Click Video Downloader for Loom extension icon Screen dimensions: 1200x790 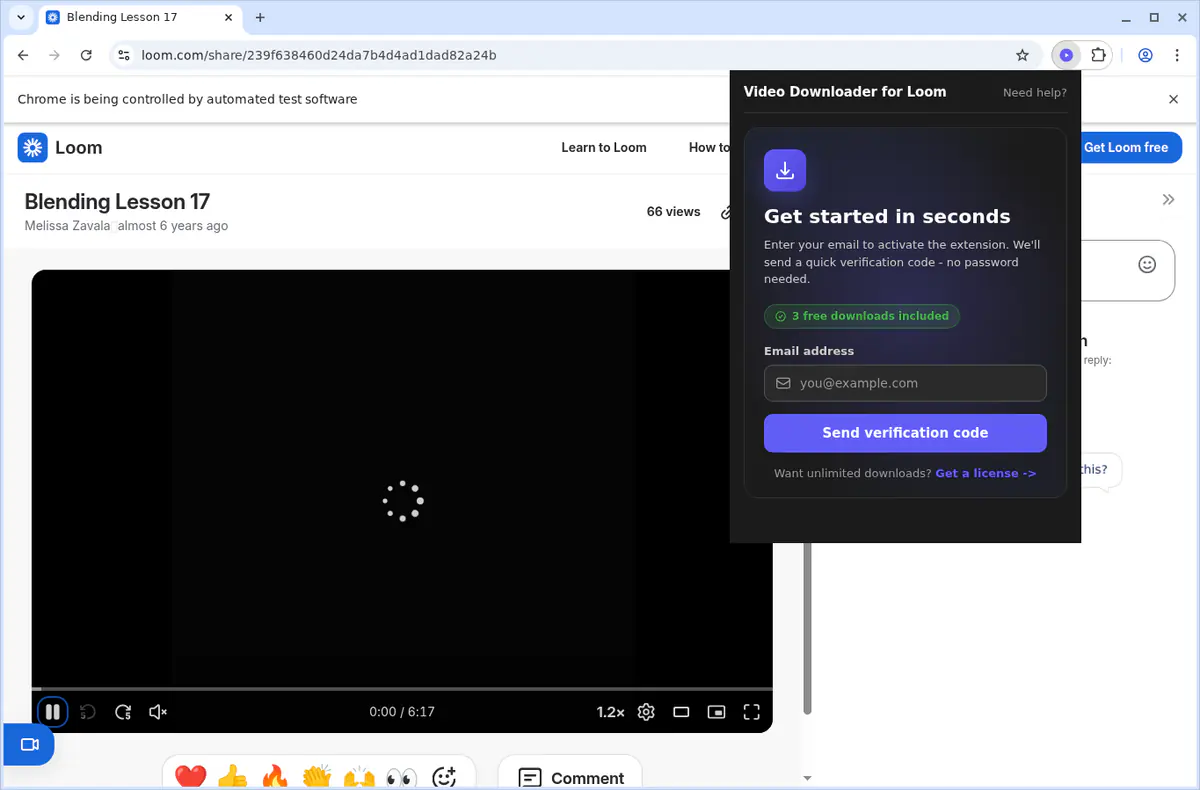(1066, 55)
